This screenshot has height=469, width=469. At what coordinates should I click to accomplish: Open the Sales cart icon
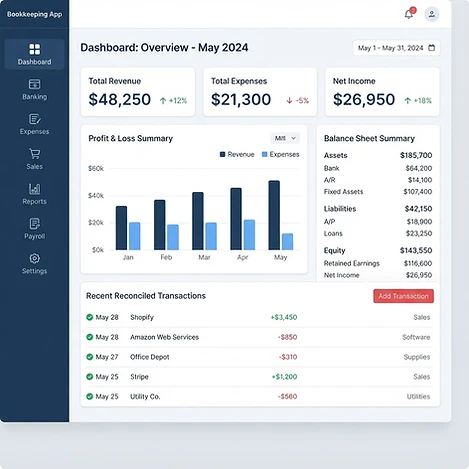(x=35, y=154)
